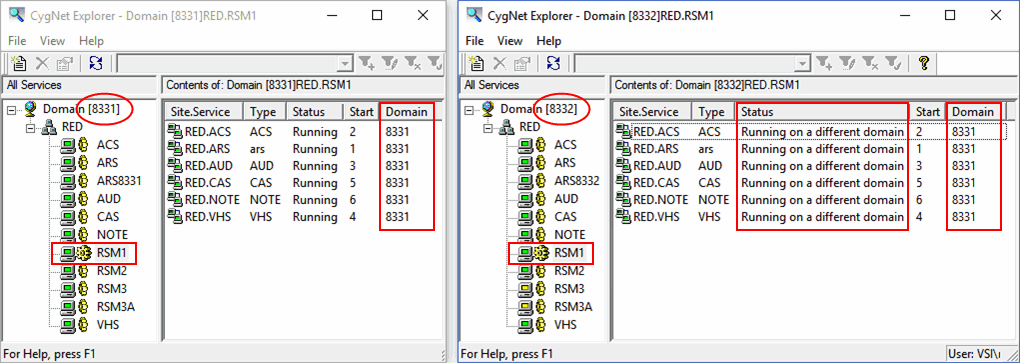Select ARS8332 in right window tree

tap(576, 180)
